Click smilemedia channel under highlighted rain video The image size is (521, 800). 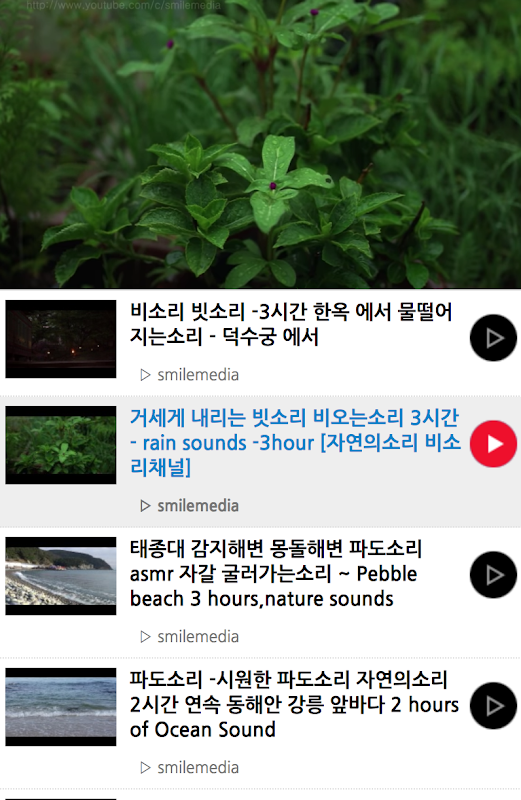[x=198, y=506]
